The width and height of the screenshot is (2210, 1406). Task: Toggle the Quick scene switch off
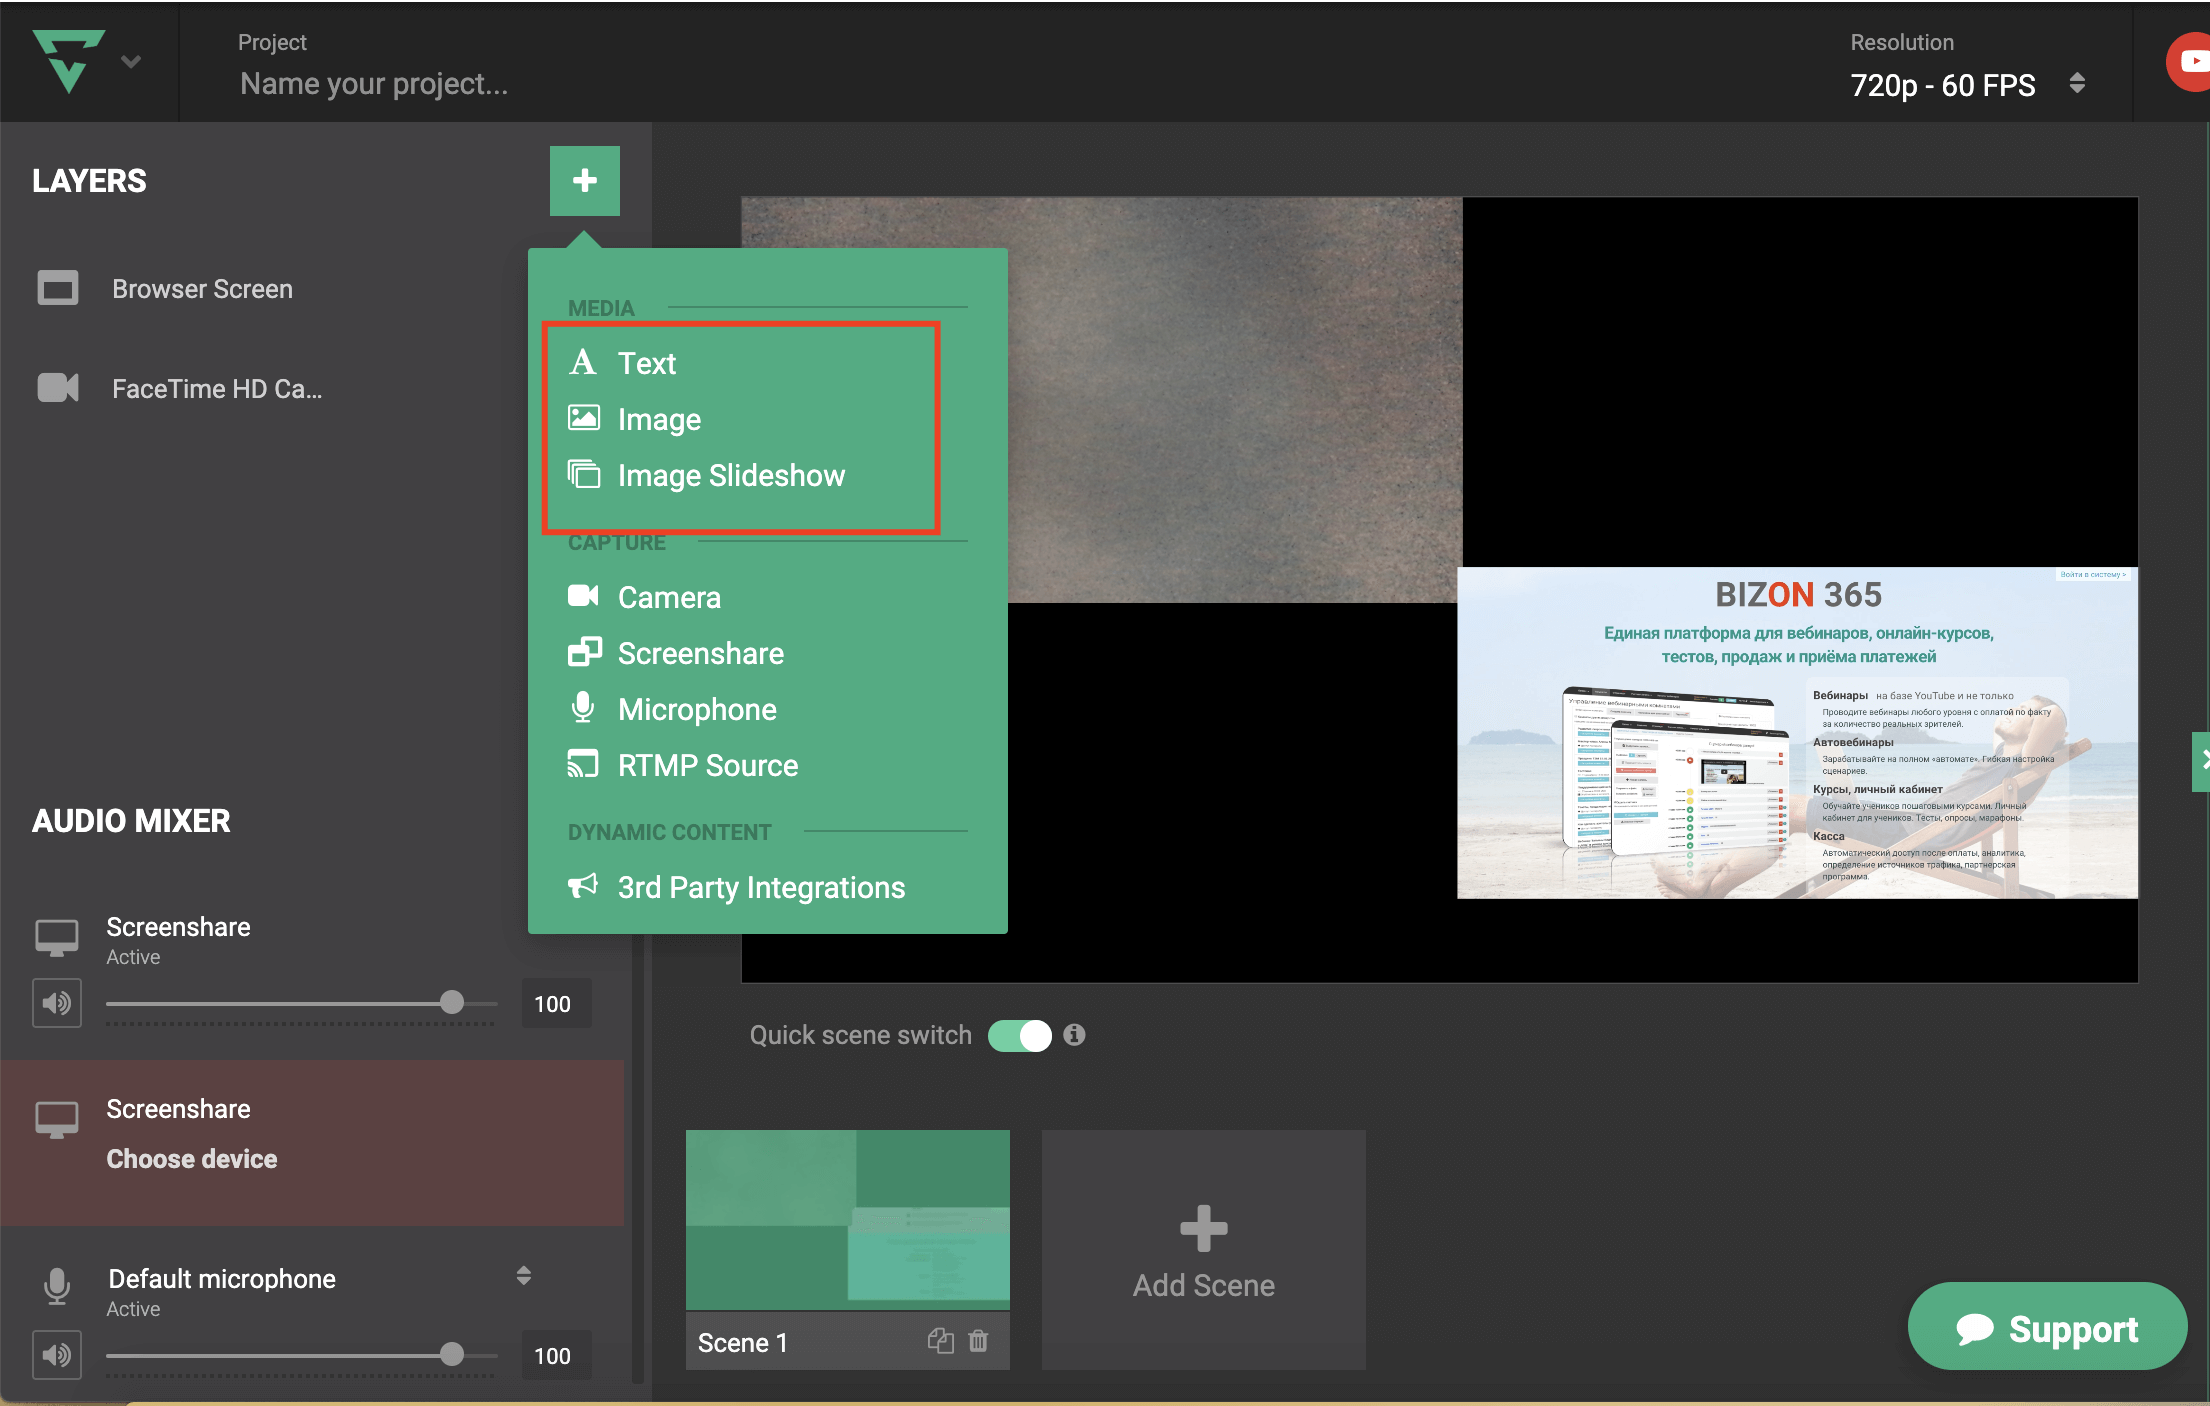click(x=1019, y=1035)
